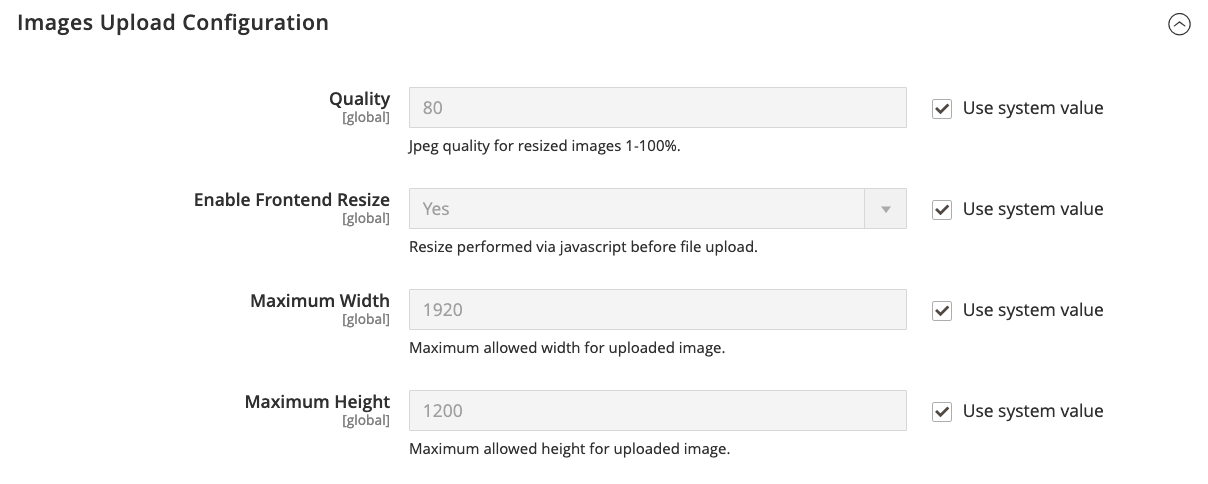Click the Quality field label

359,99
